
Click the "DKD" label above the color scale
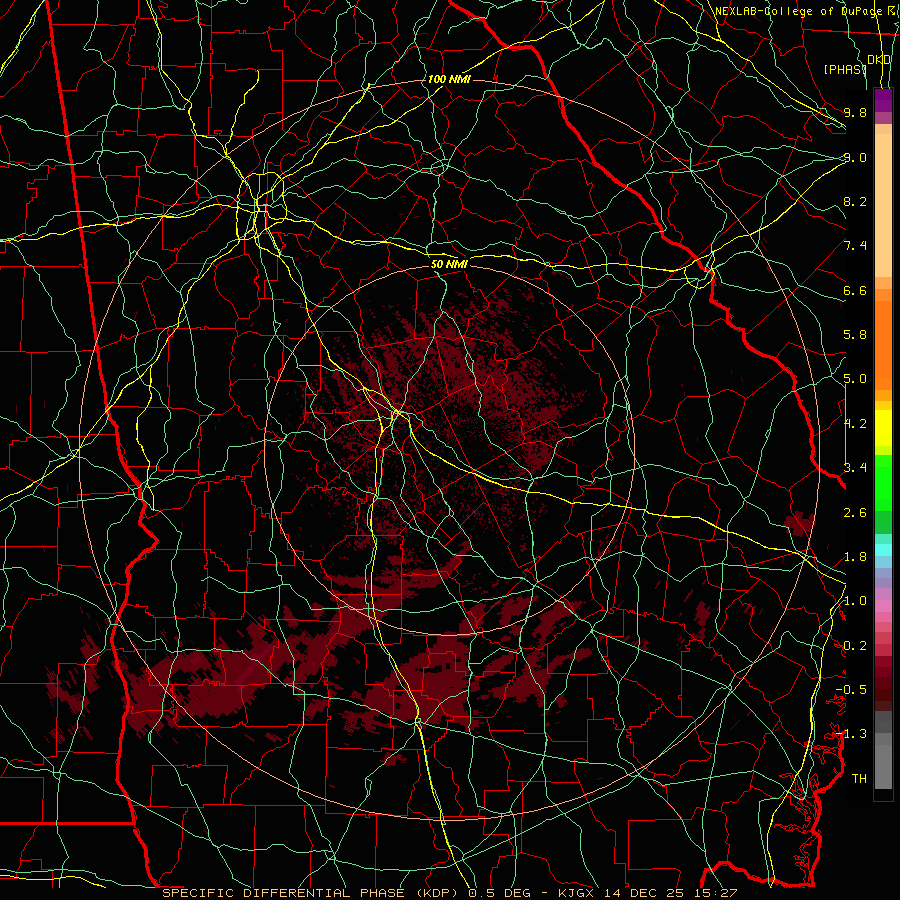pos(879,60)
